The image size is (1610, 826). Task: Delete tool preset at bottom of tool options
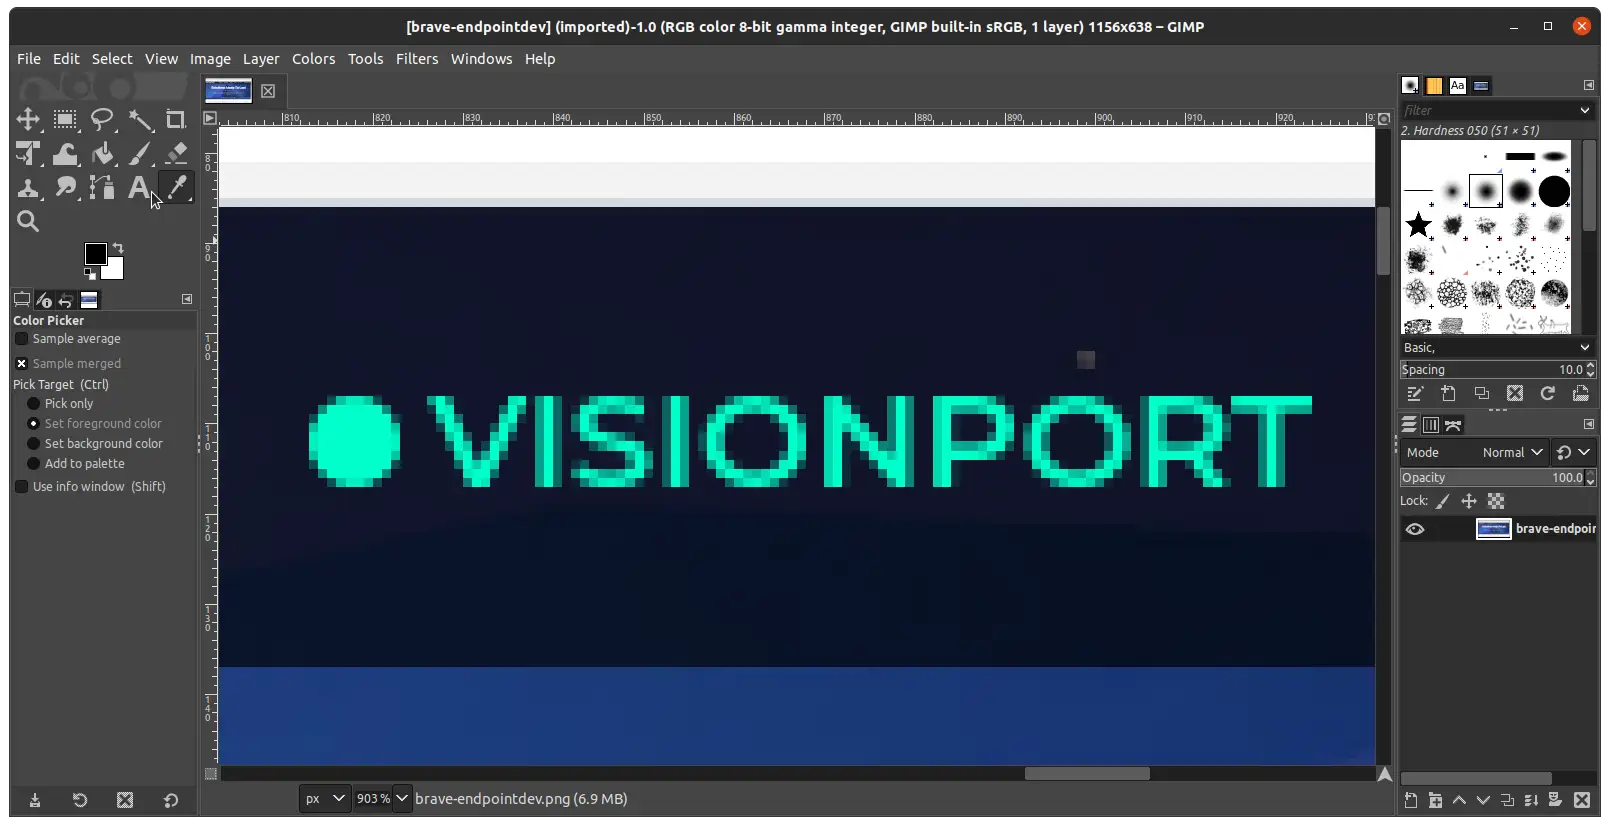125,800
